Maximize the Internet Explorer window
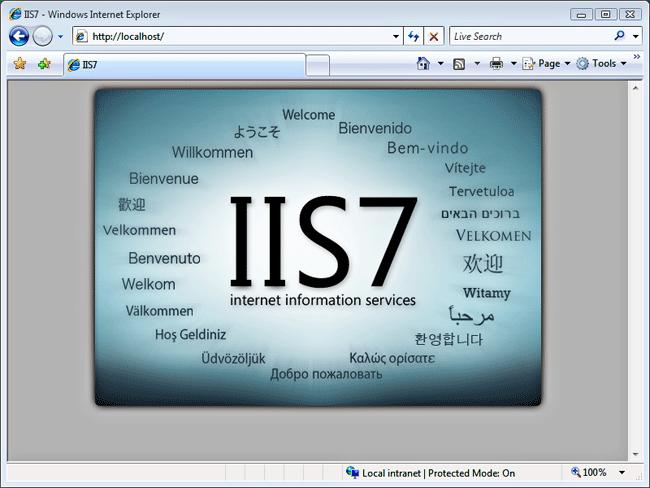Image resolution: width=650 pixels, height=488 pixels. click(x=605, y=15)
